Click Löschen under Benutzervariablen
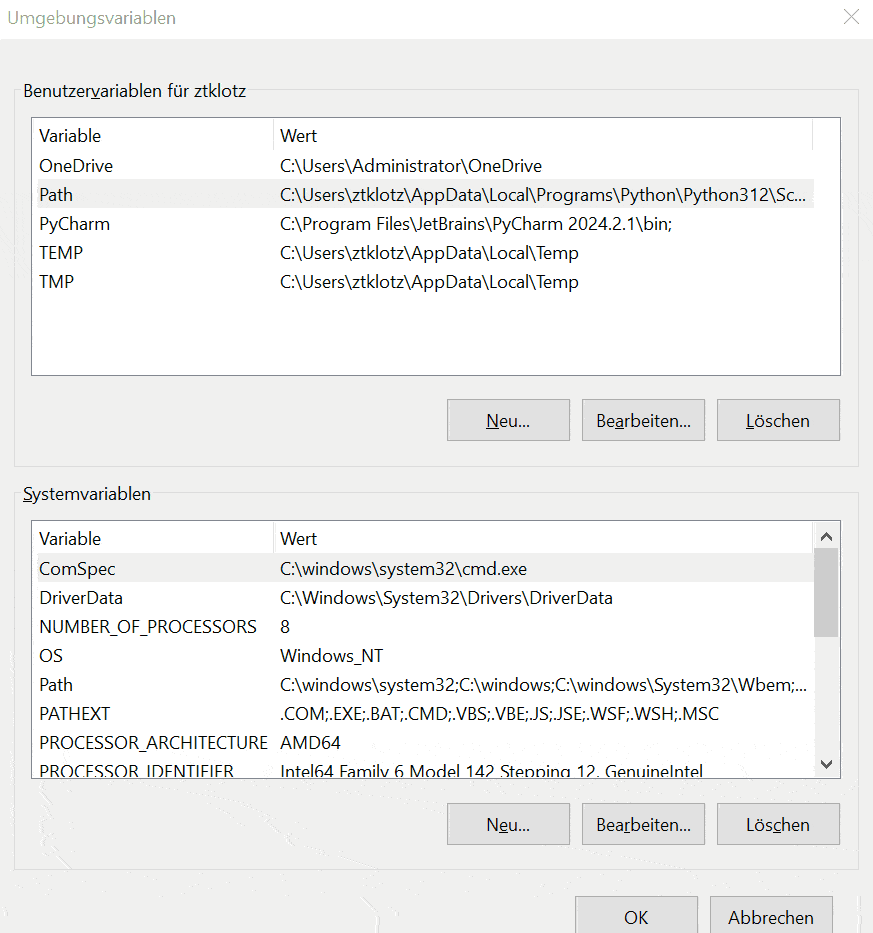Image resolution: width=873 pixels, height=933 pixels. [x=778, y=421]
